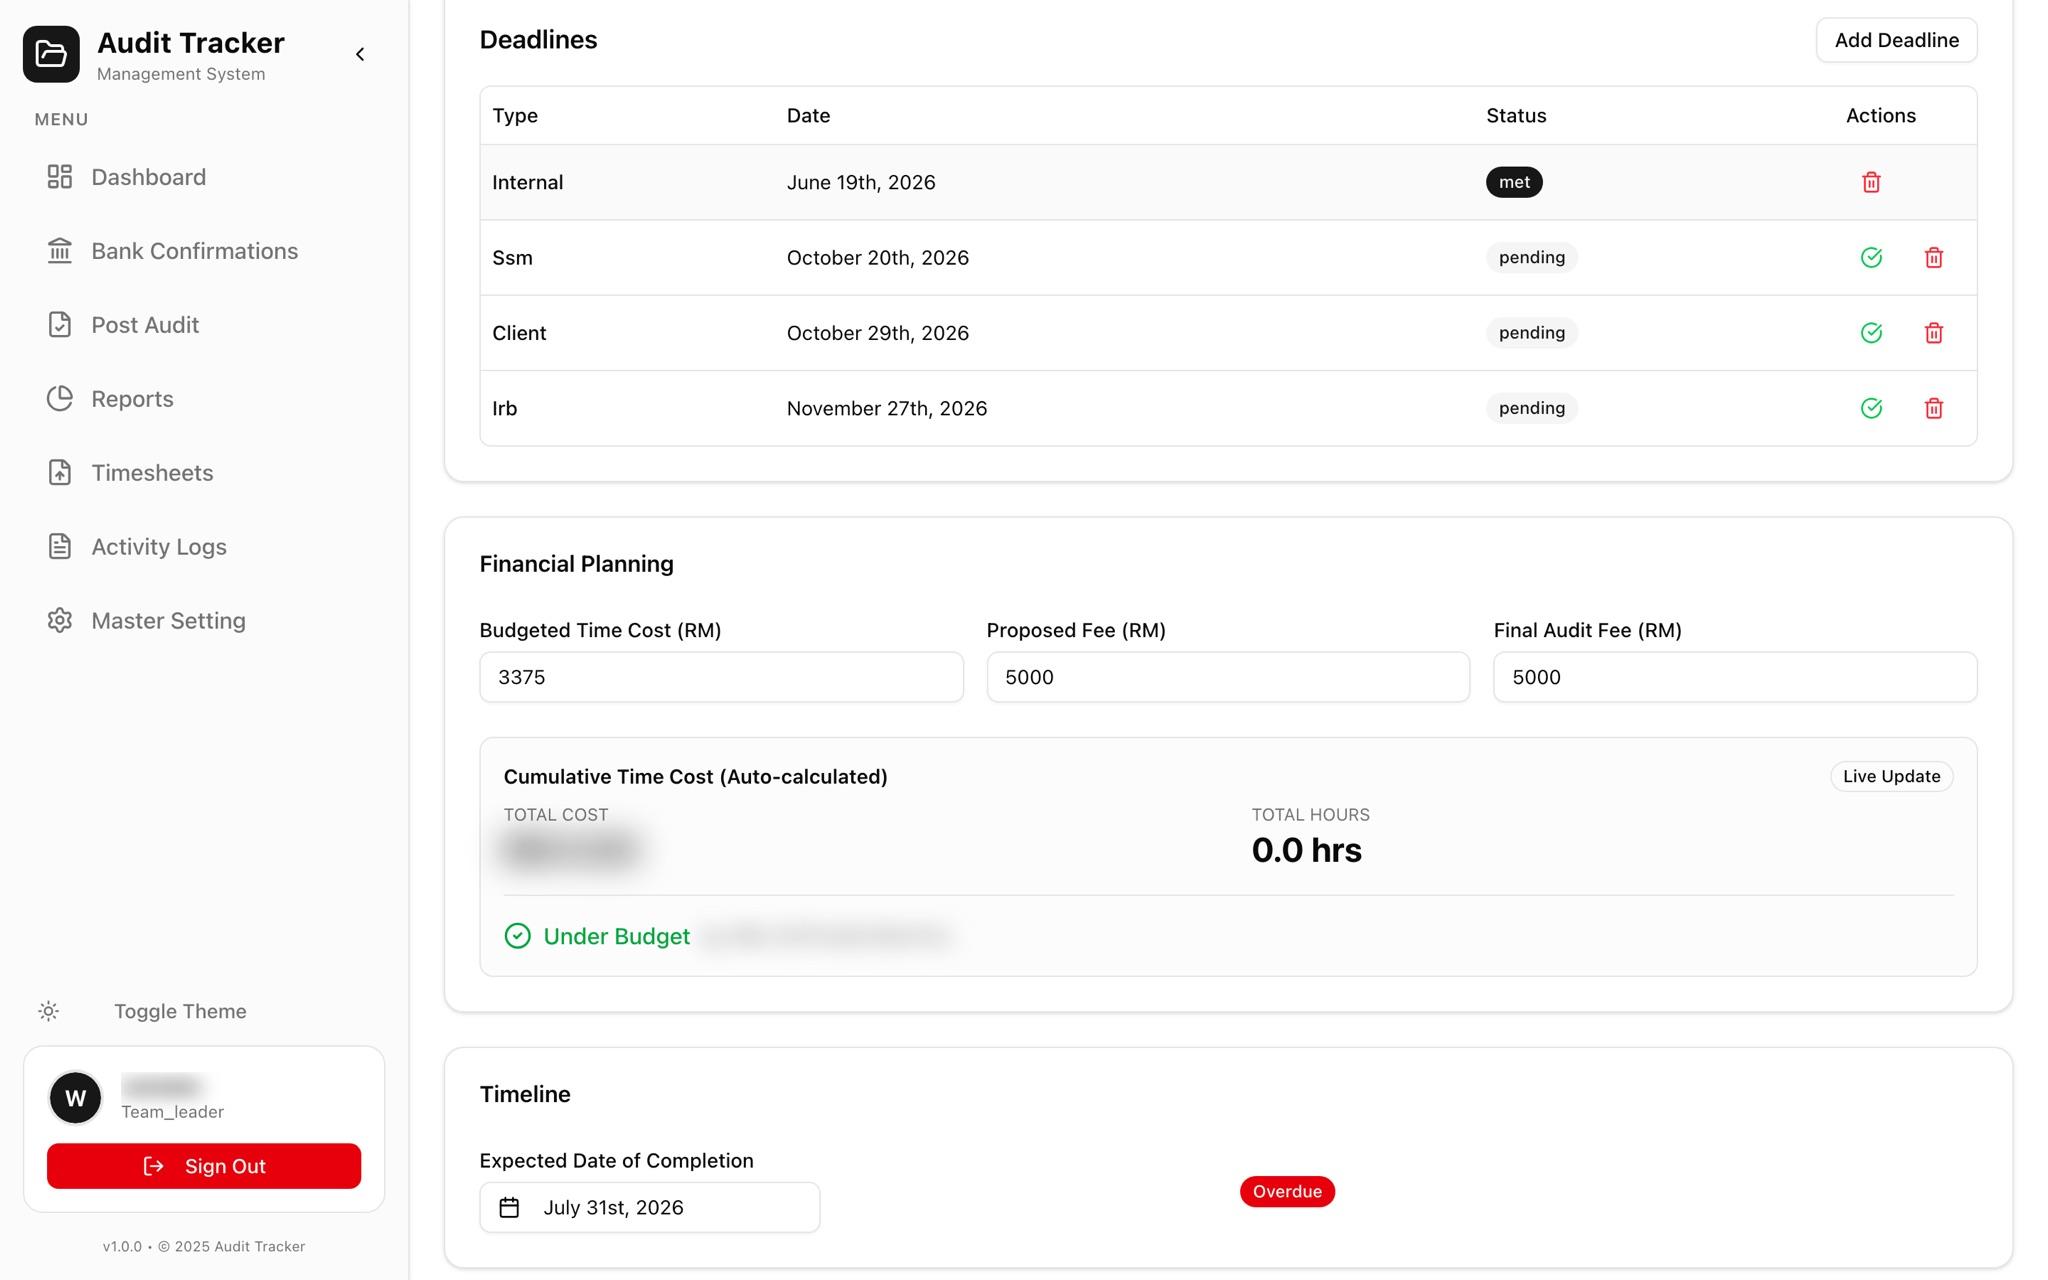This screenshot has width=2048, height=1280.
Task: Click the 'November 27th, 2026' date cell
Action: [x=887, y=408]
